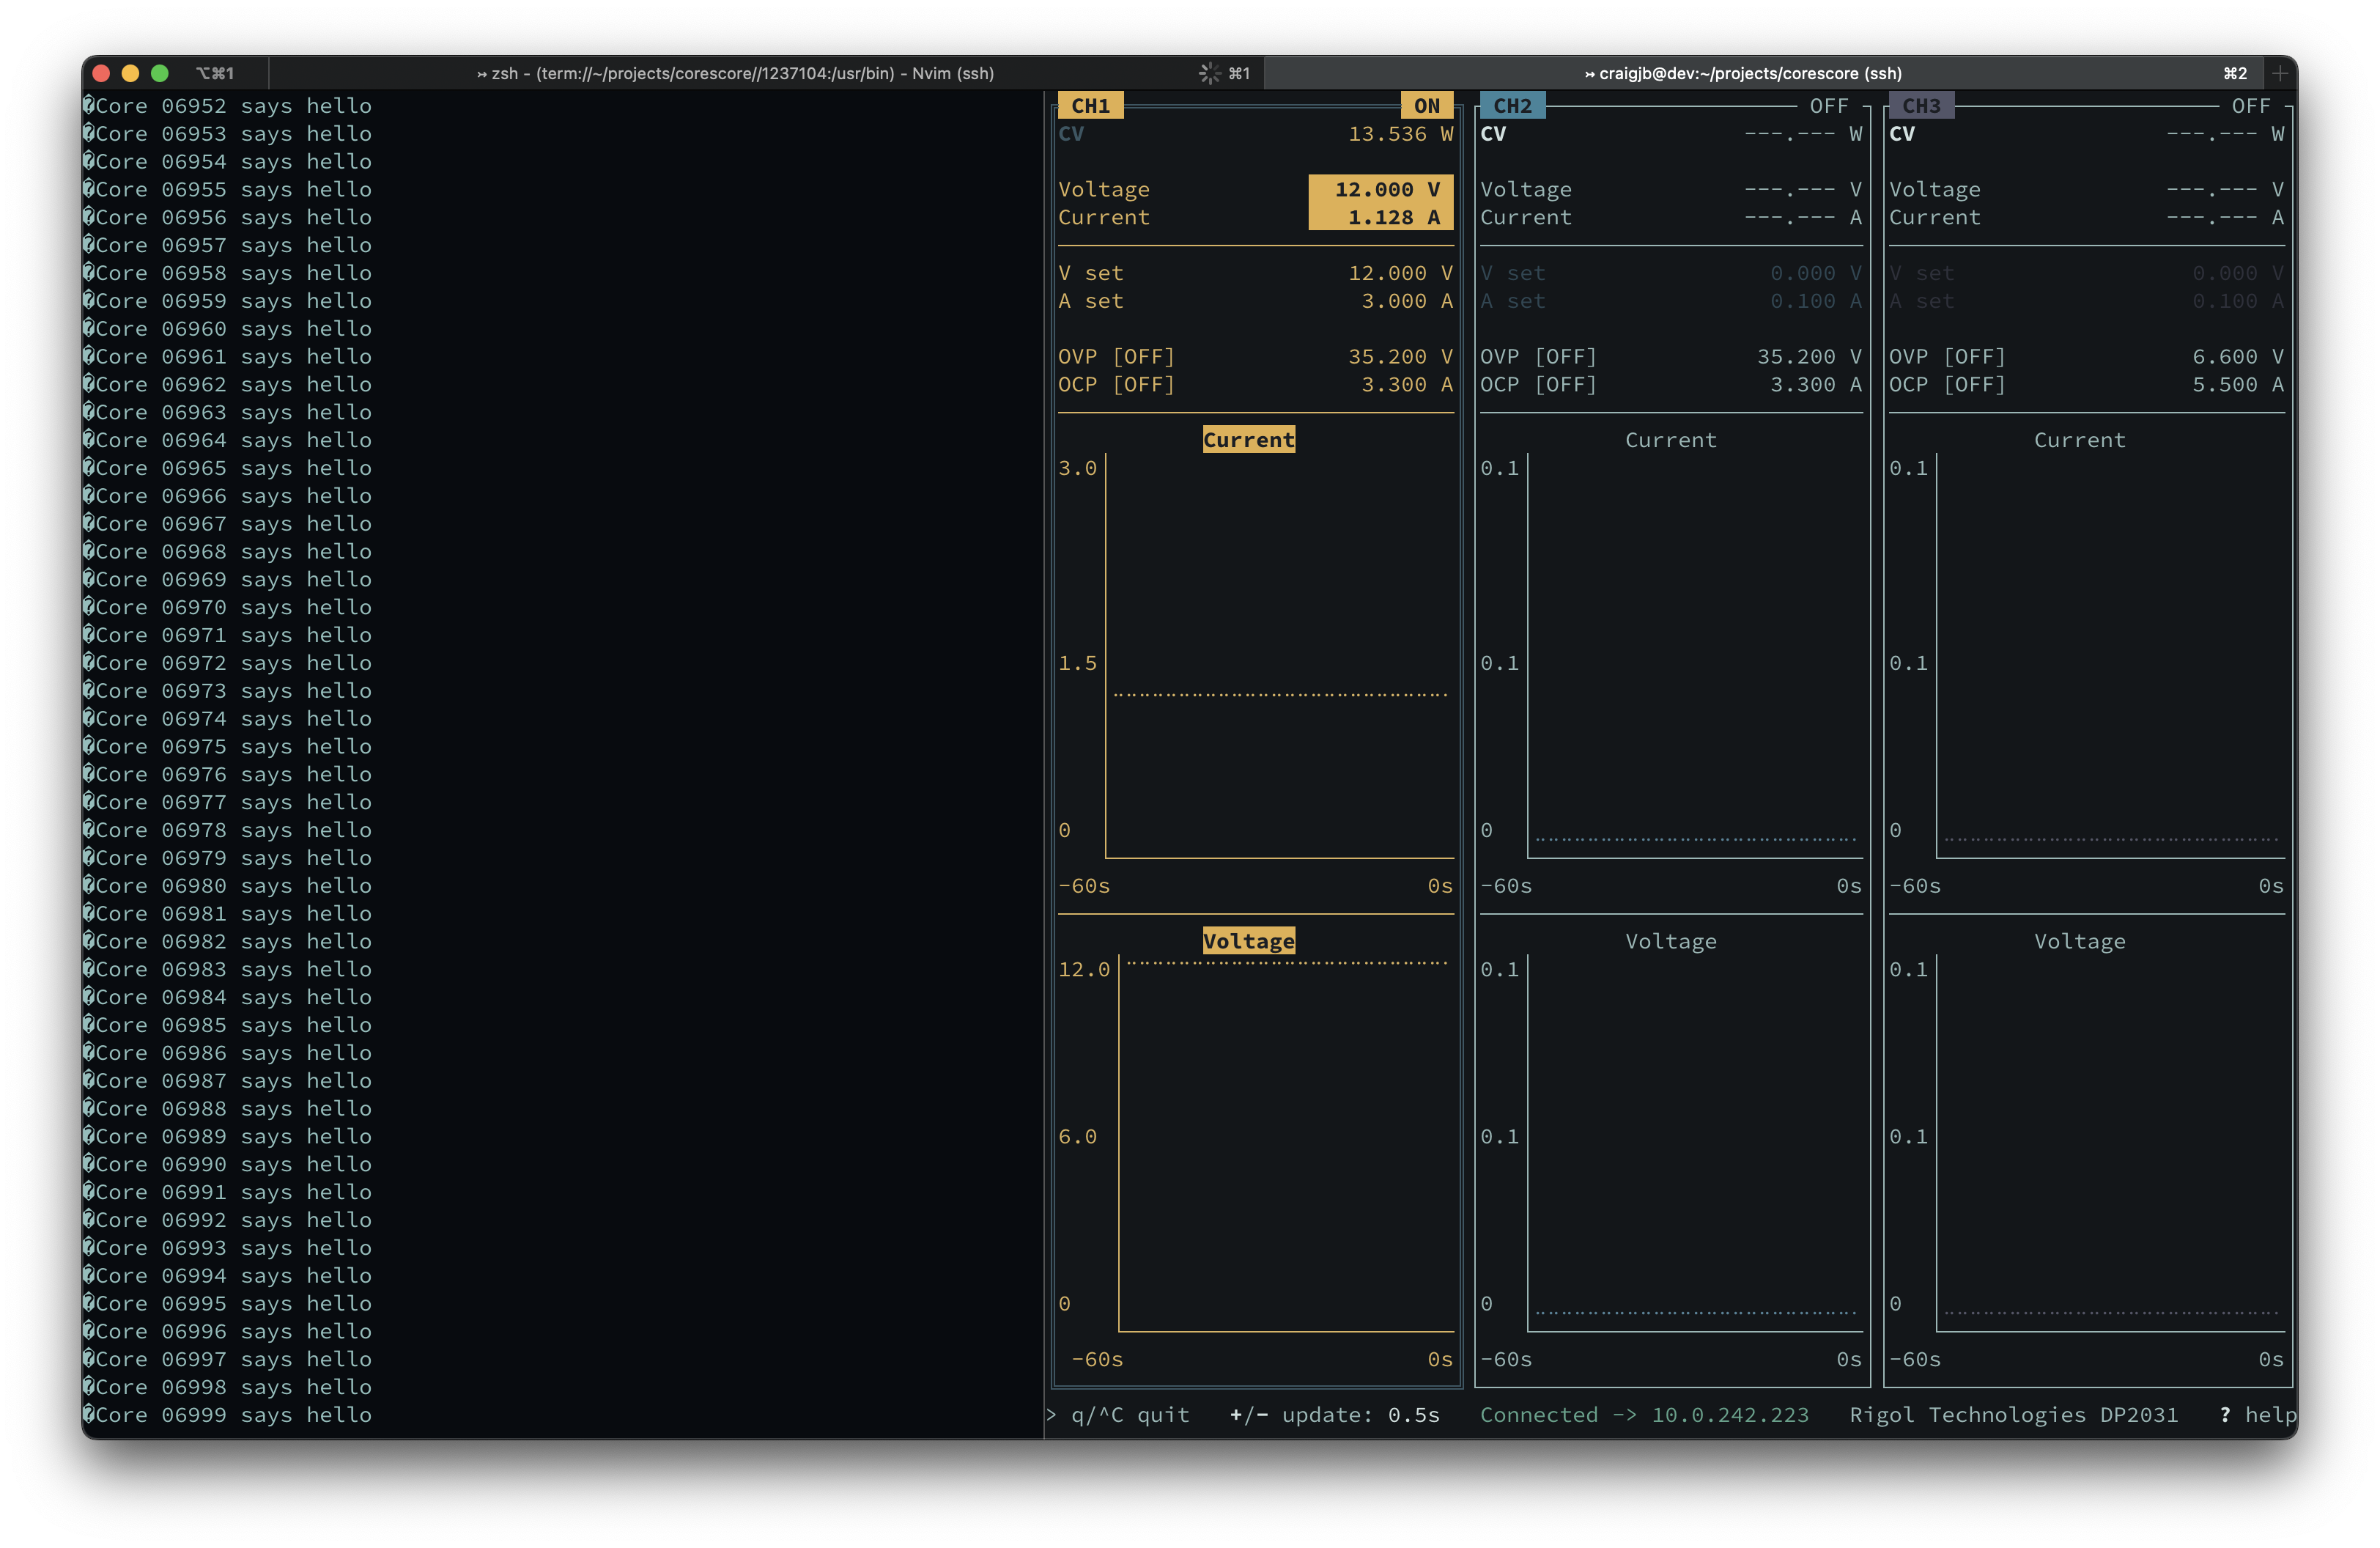Click the yellow minimize window button

click(130, 73)
